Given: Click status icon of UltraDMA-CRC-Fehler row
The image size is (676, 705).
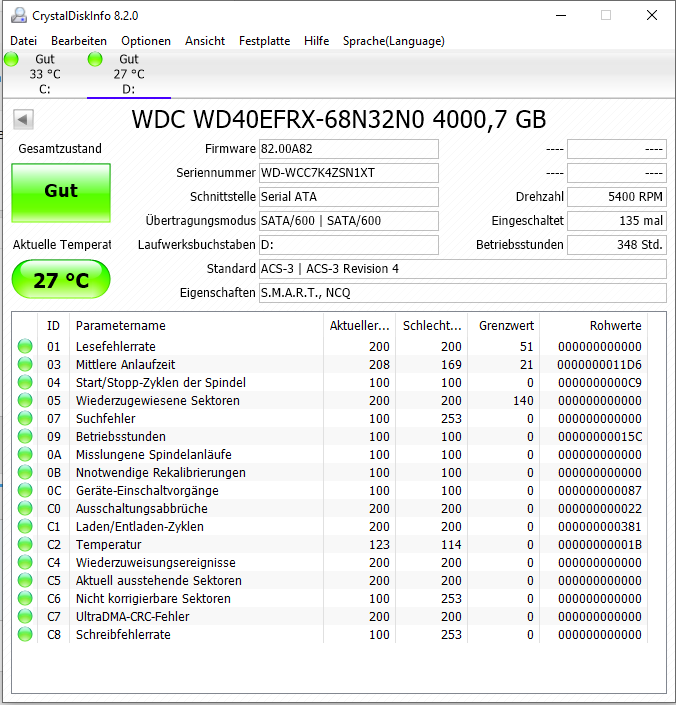Looking at the screenshot, I should pos(25,616).
